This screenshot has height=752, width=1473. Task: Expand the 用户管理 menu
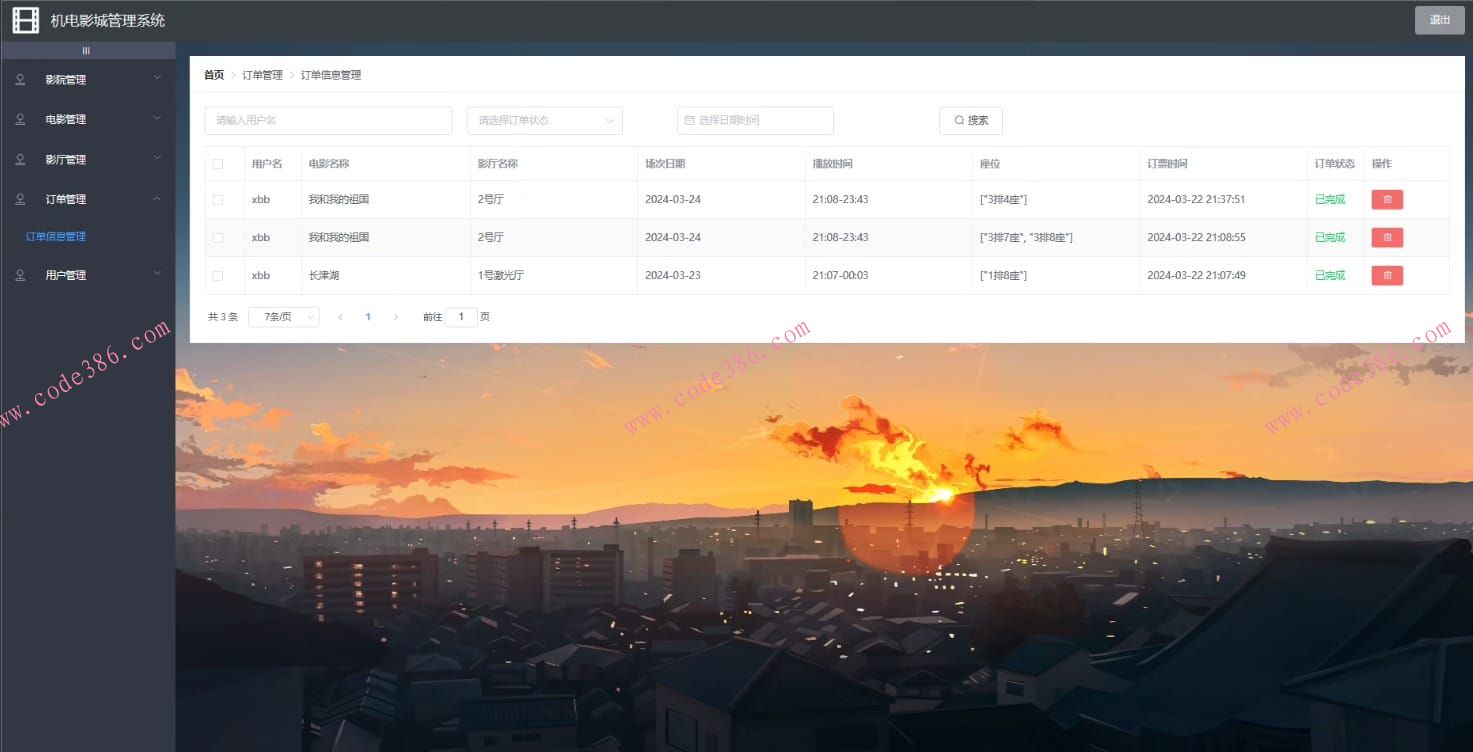click(x=88, y=275)
